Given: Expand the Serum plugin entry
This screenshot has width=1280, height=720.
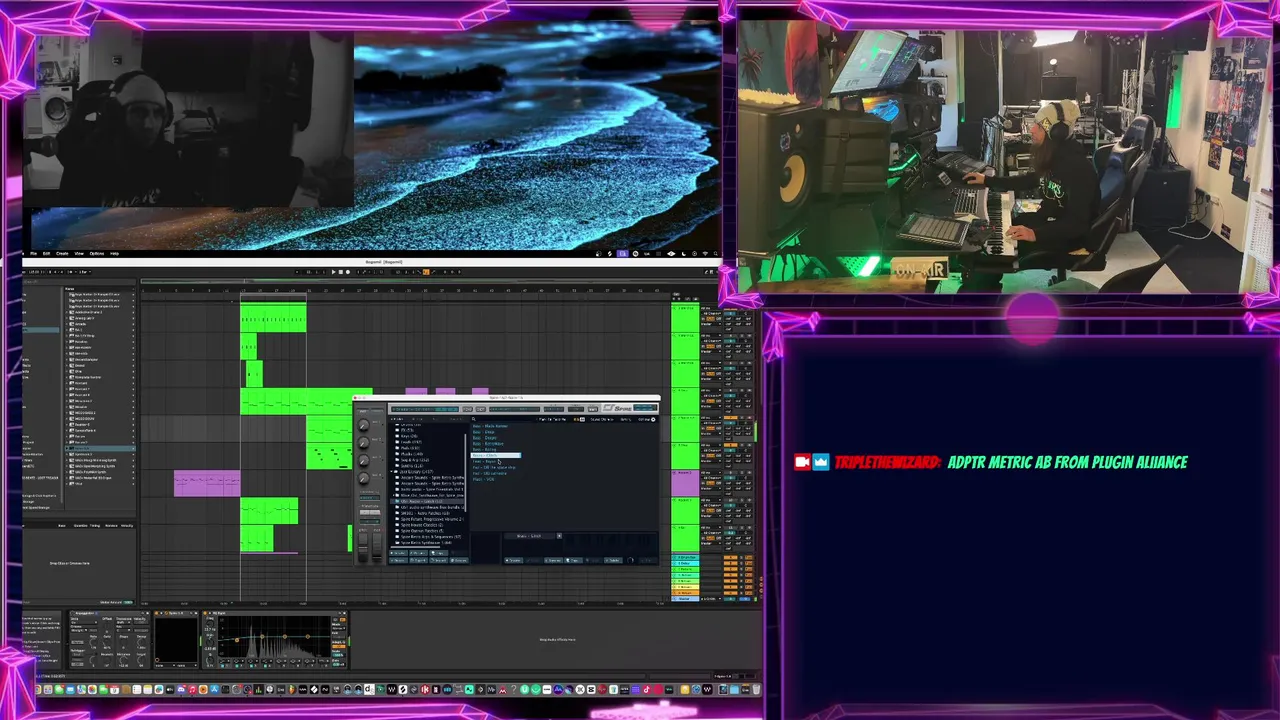Looking at the screenshot, I should tap(66, 437).
